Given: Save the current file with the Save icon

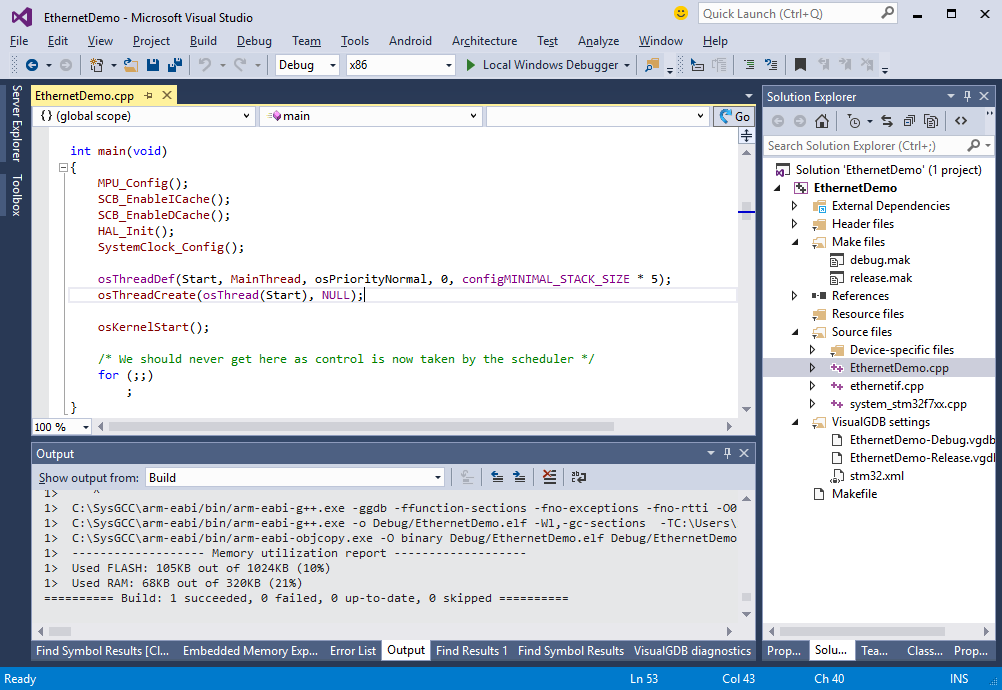Looking at the screenshot, I should click(153, 65).
